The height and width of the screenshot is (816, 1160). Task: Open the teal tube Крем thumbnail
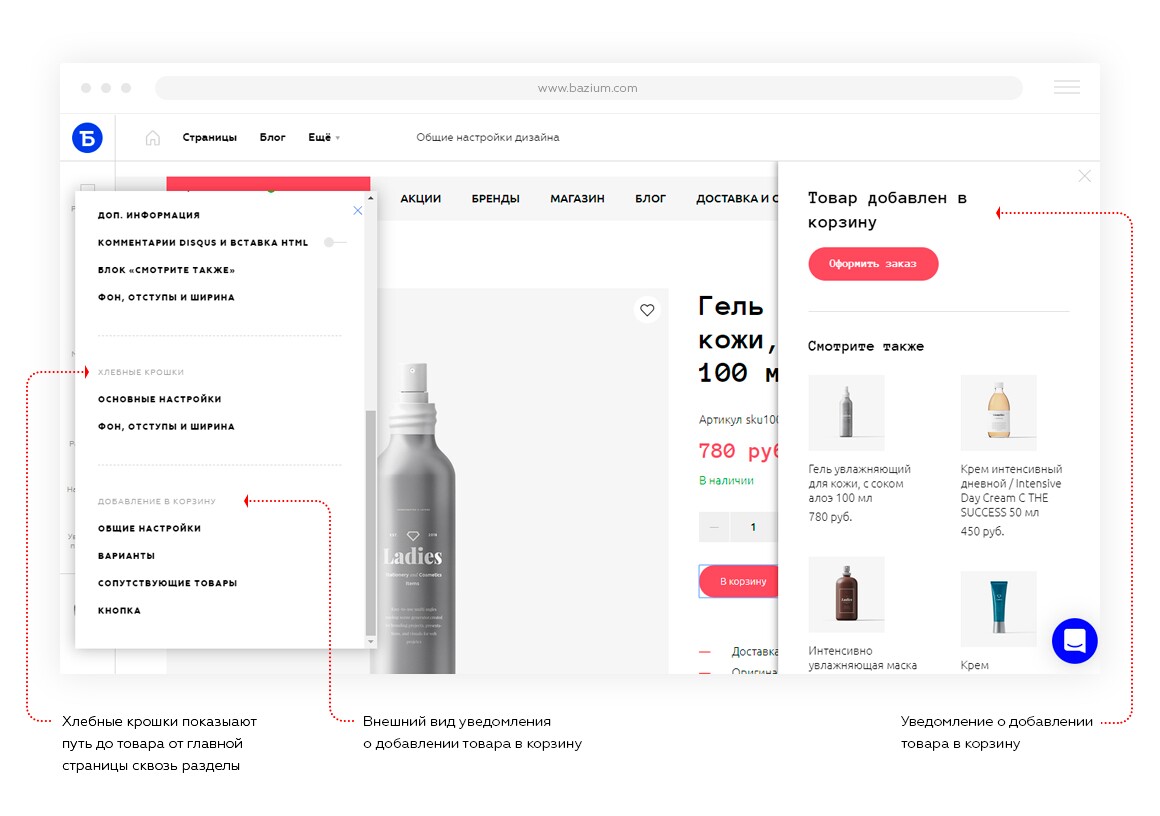click(x=999, y=609)
